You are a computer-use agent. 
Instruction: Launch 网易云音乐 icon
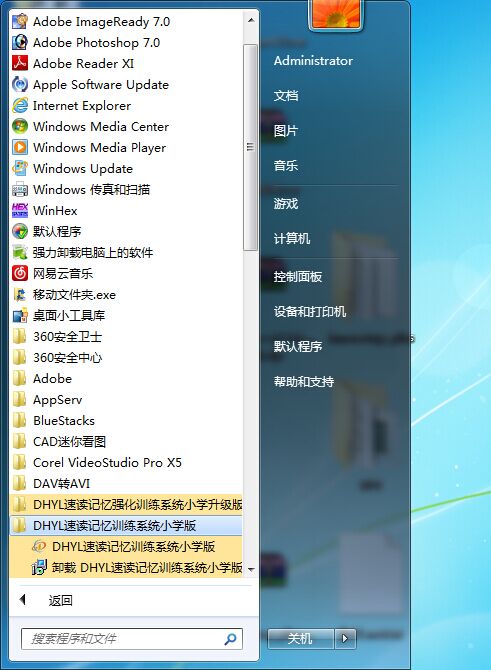20,273
